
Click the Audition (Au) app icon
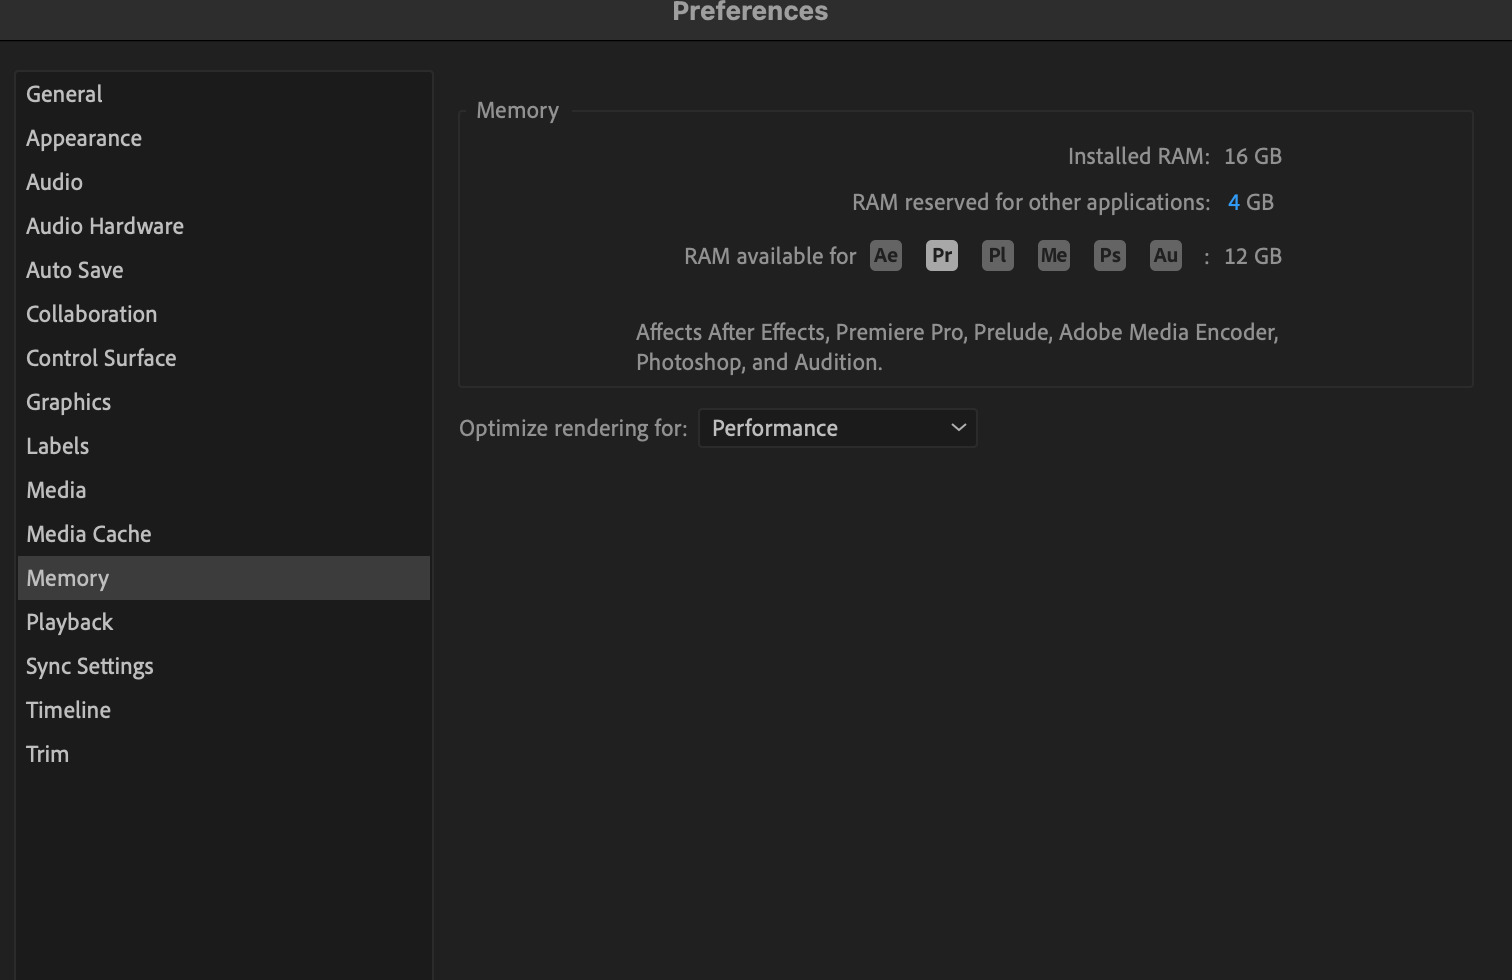coord(1165,255)
